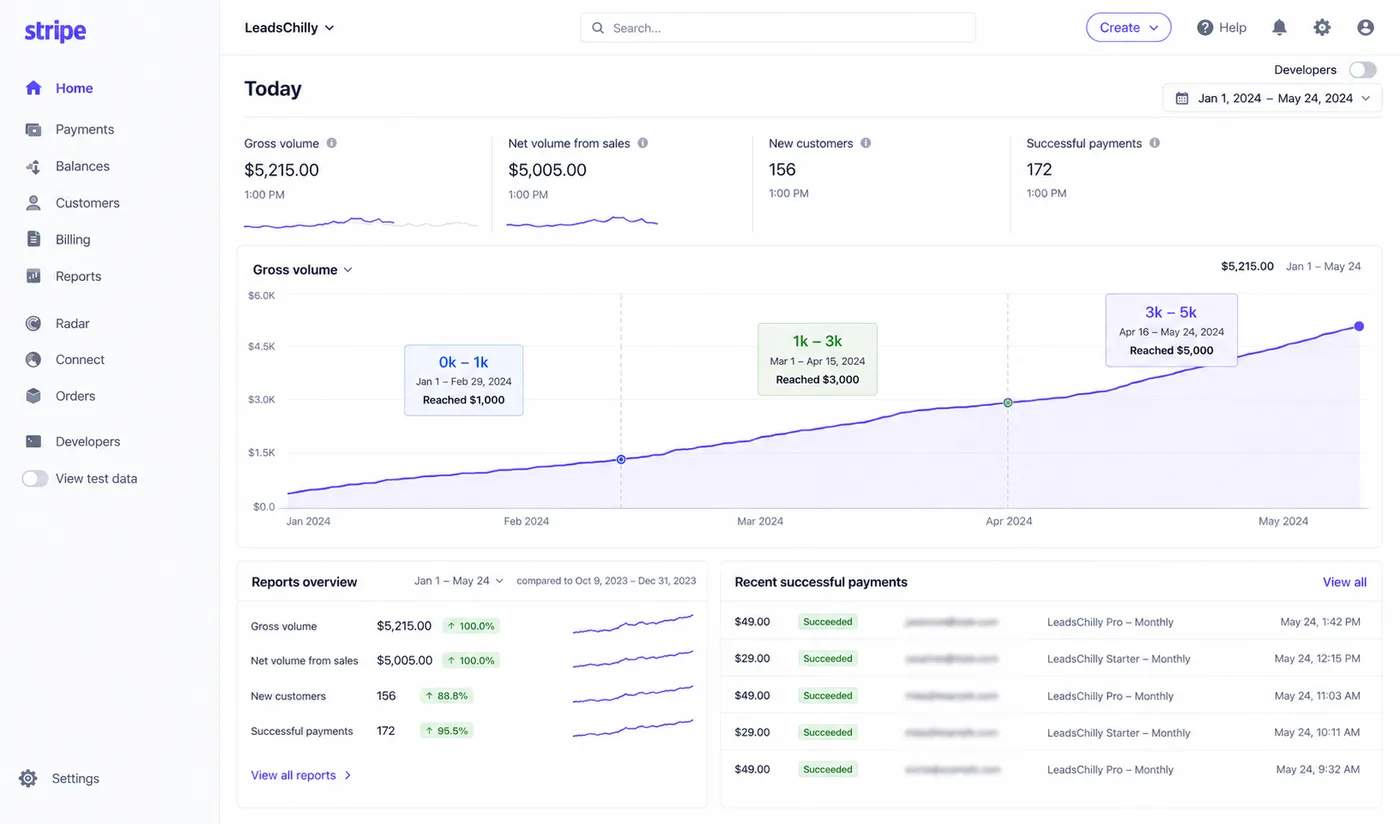Click the calendar icon in date range

[x=1182, y=98]
